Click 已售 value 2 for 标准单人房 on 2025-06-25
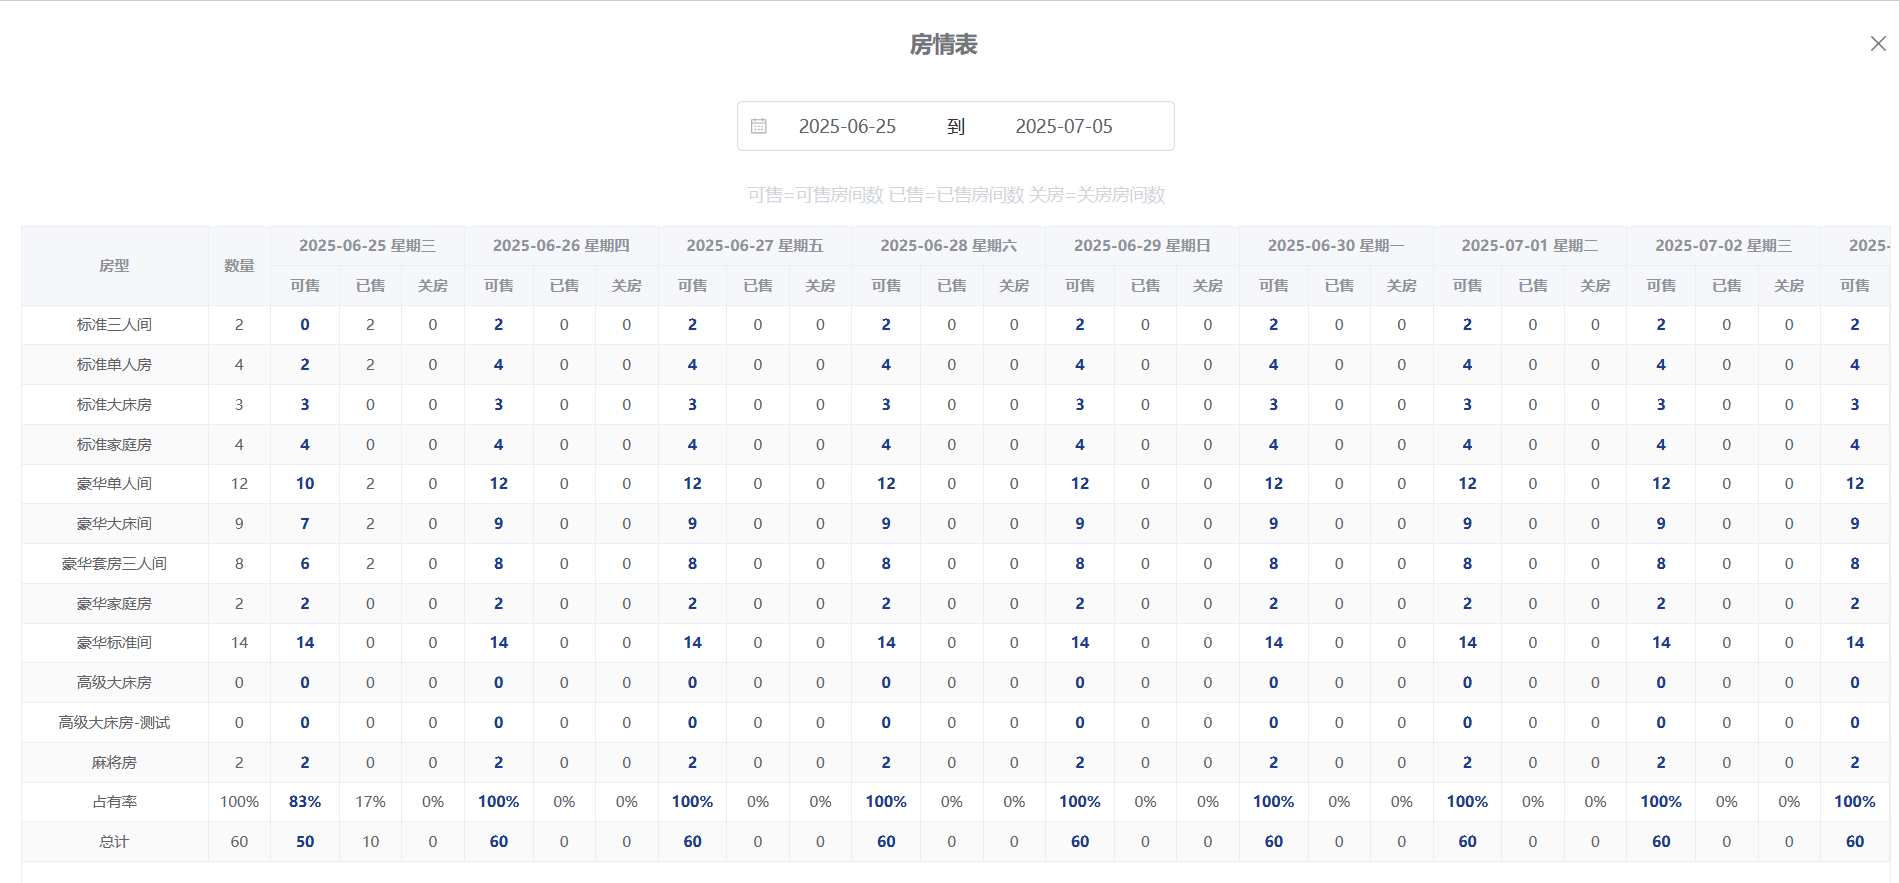 tap(370, 365)
